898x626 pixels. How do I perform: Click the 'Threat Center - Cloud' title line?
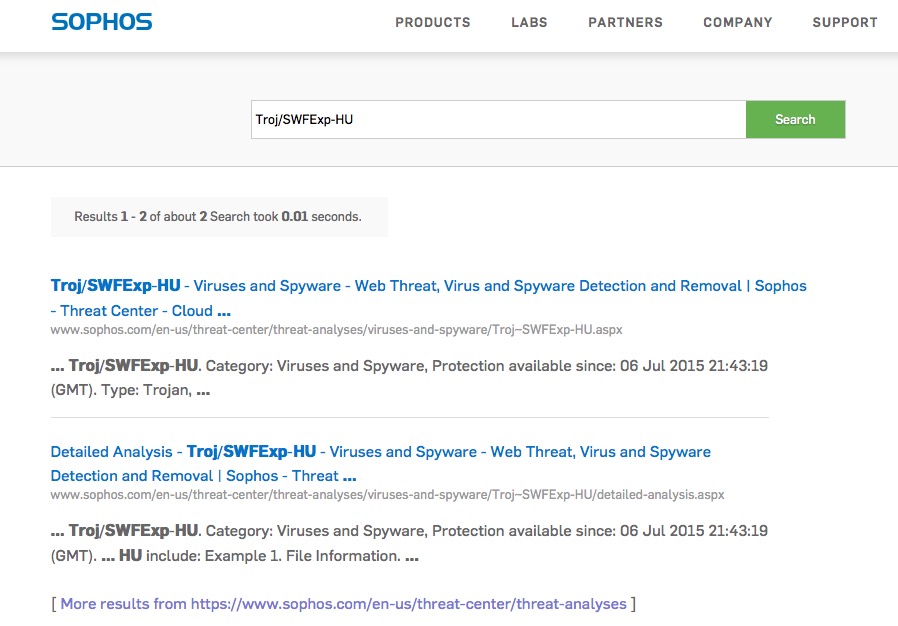click(x=141, y=311)
